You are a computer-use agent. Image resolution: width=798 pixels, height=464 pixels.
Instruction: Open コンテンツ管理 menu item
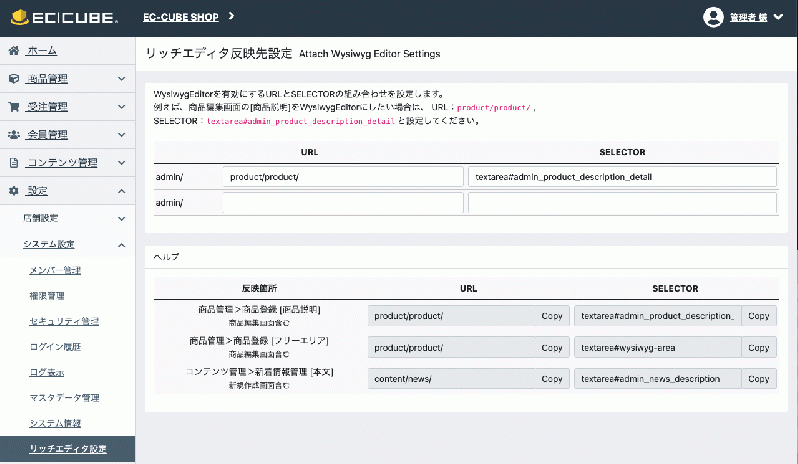[x=62, y=162]
